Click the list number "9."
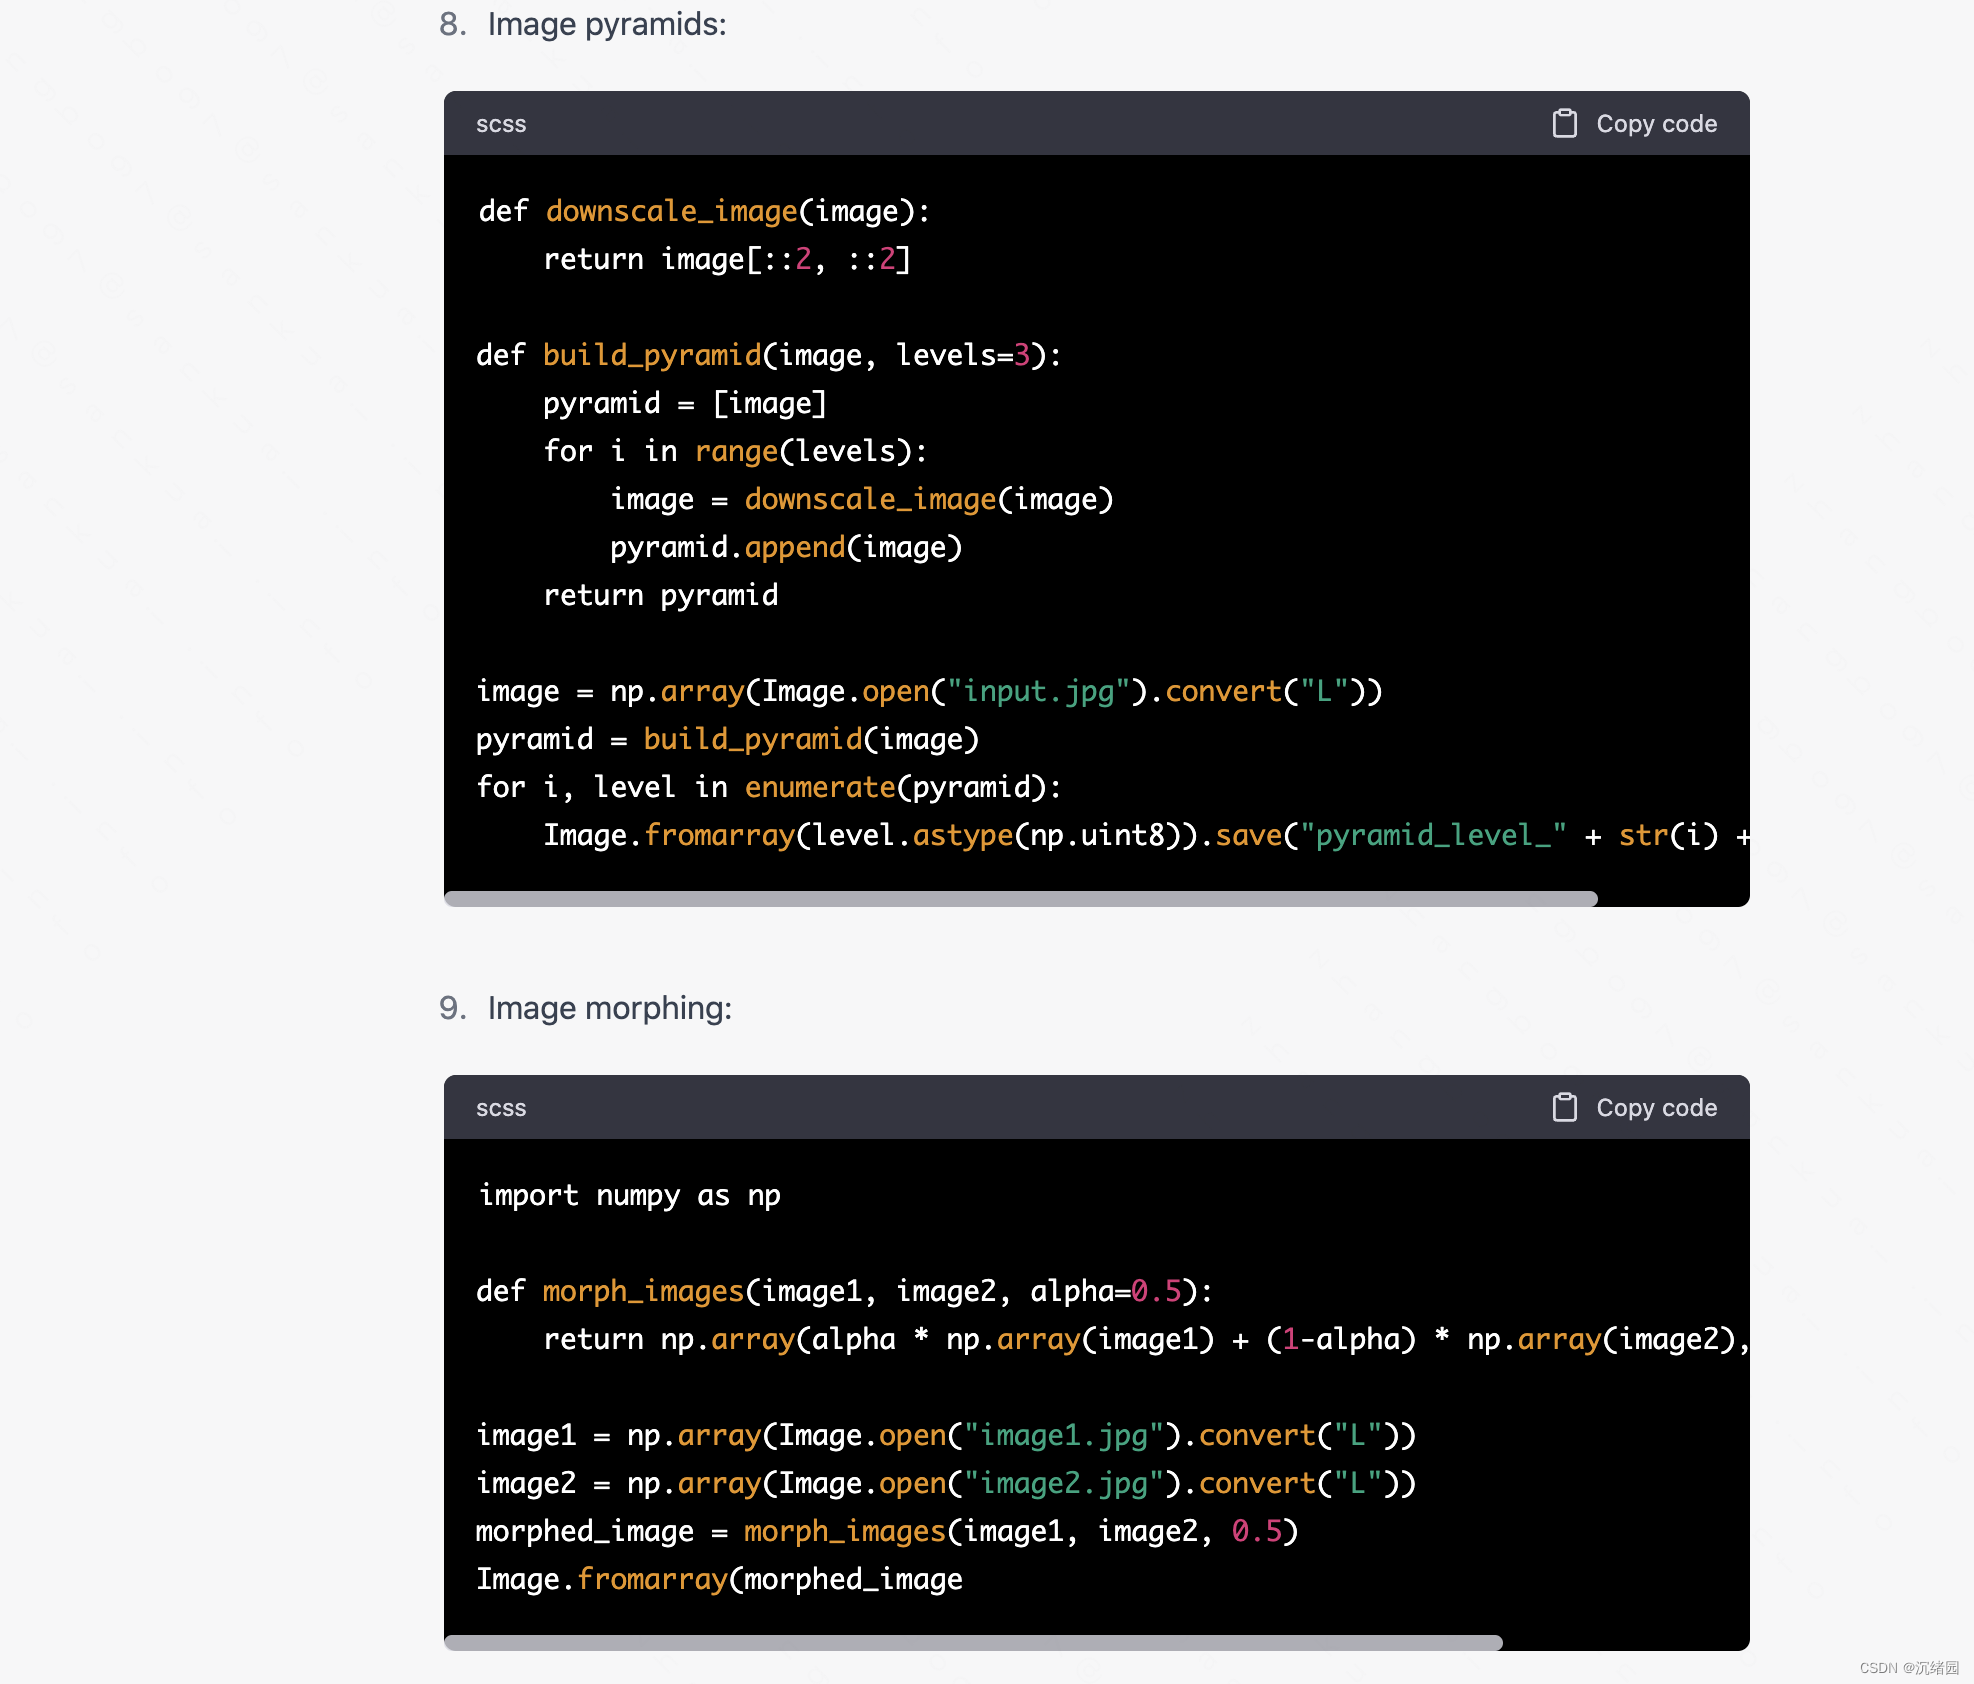Screen dimensions: 1974x1684 [453, 1008]
